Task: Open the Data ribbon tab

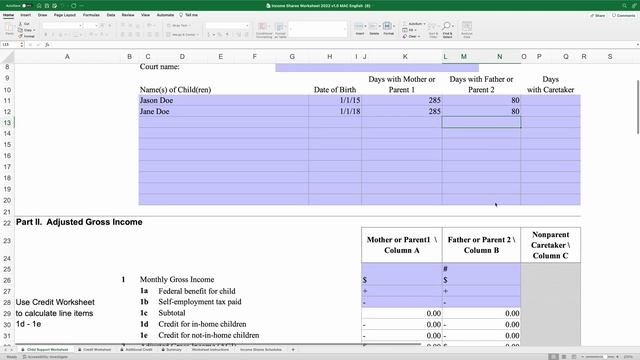Action: (111, 15)
